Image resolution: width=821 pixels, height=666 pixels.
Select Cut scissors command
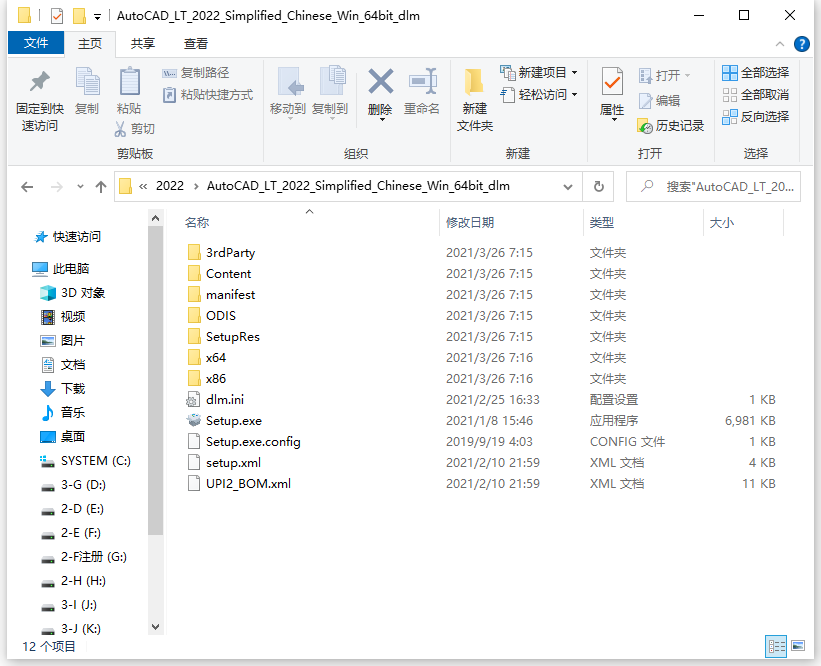tap(135, 129)
